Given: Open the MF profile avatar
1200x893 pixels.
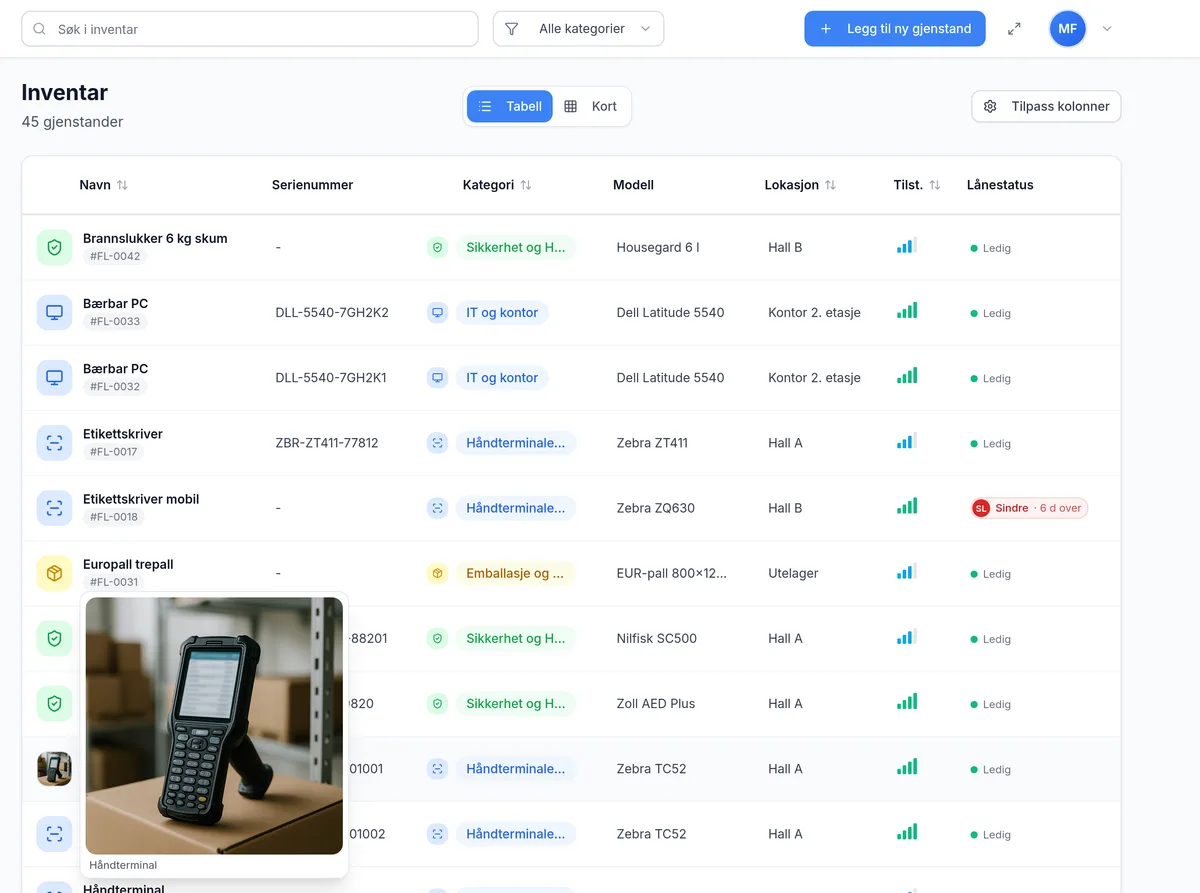Looking at the screenshot, I should pyautogui.click(x=1068, y=29).
